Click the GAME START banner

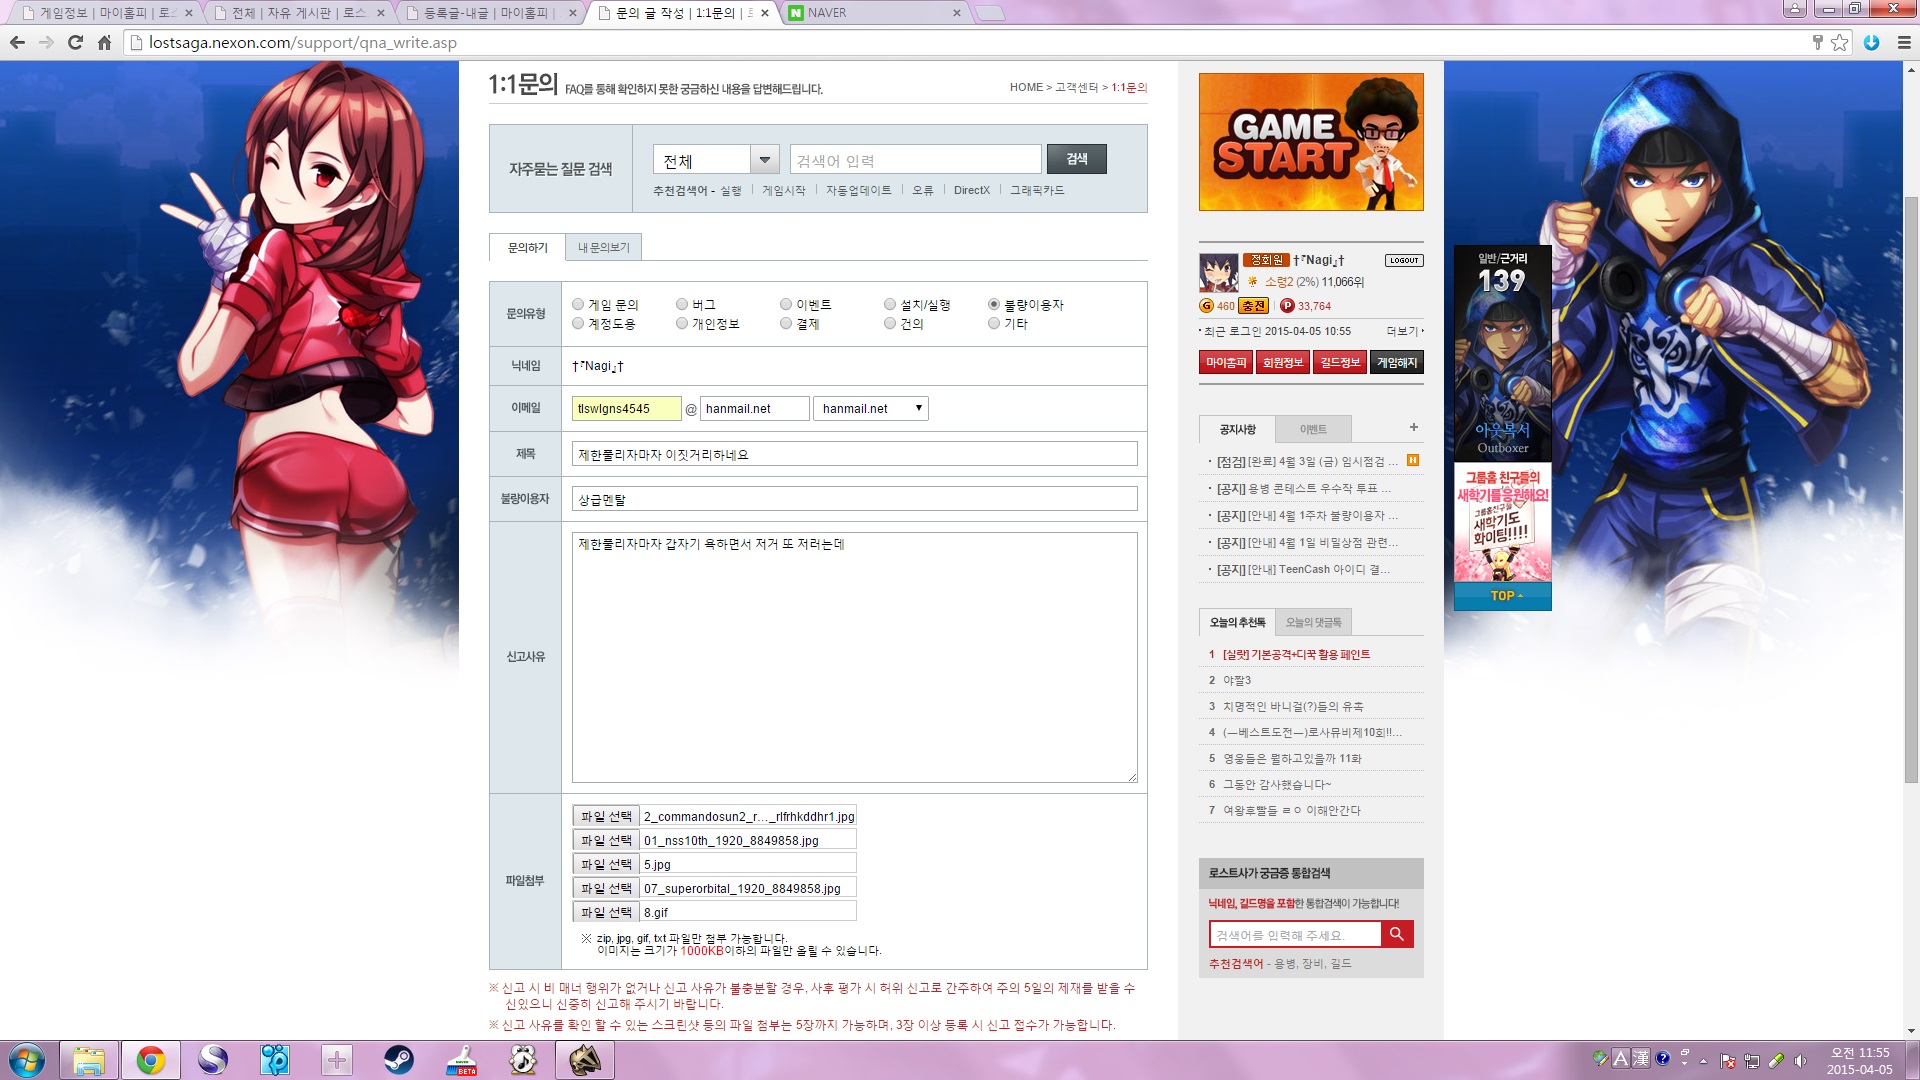click(x=1311, y=142)
